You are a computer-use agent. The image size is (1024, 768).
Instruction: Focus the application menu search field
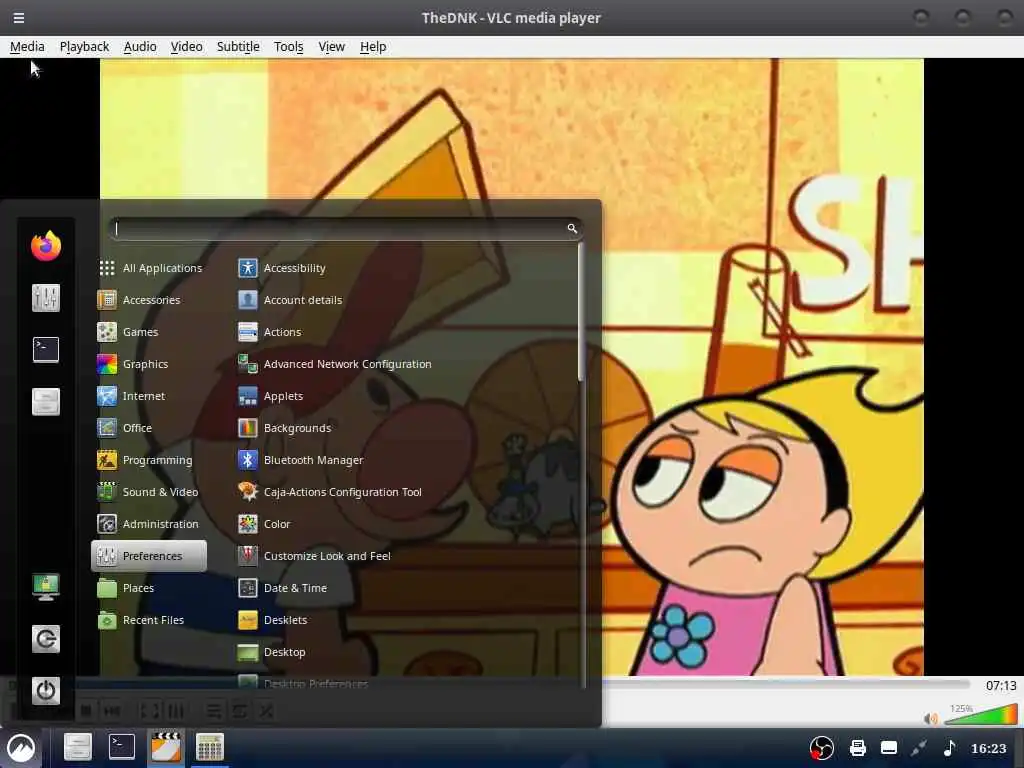pyautogui.click(x=346, y=228)
